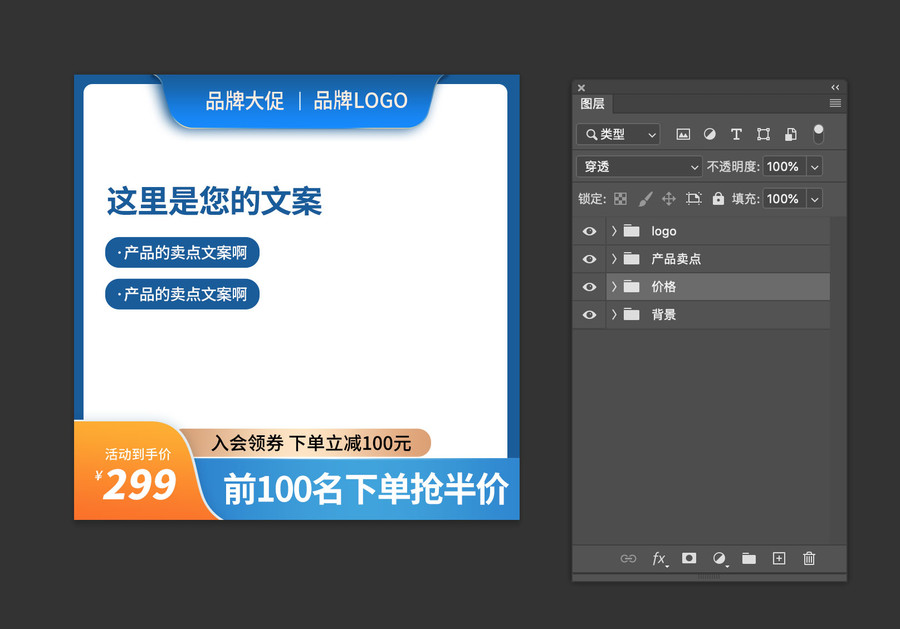Expand the 背景 group
Viewport: 900px width, 629px height.
click(x=614, y=314)
